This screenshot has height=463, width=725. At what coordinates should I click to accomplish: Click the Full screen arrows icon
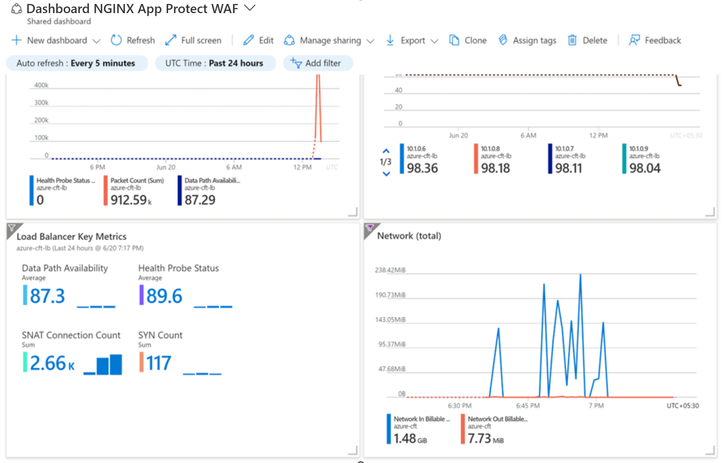(x=171, y=40)
